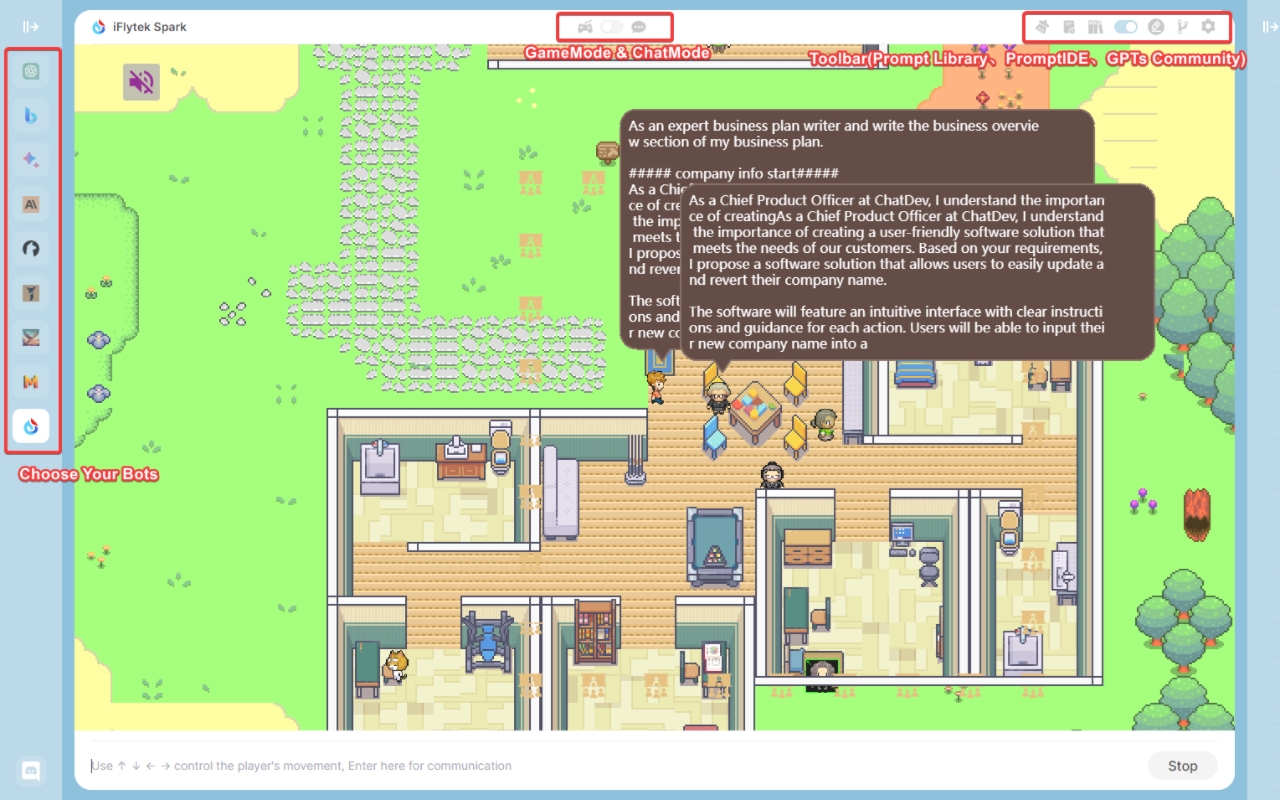The width and height of the screenshot is (1280, 800).
Task: Select the bird artwork bot icon
Action: pyautogui.click(x=31, y=338)
